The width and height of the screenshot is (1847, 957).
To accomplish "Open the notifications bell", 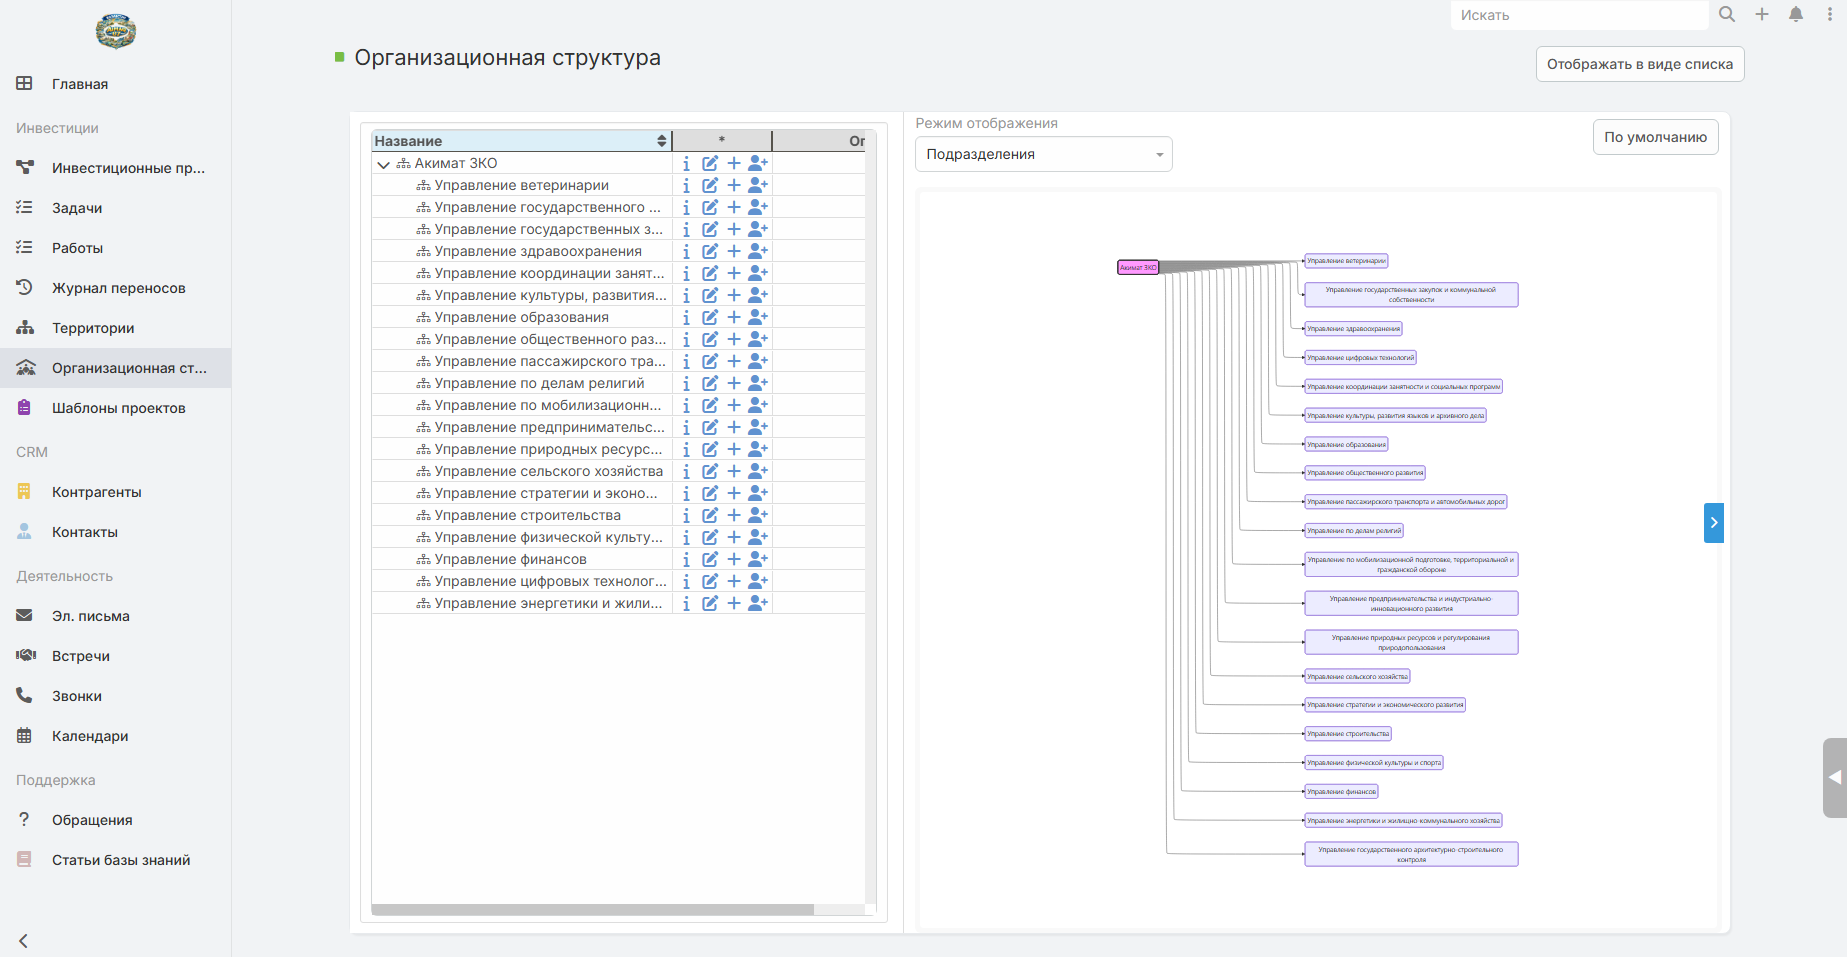I will [1796, 14].
